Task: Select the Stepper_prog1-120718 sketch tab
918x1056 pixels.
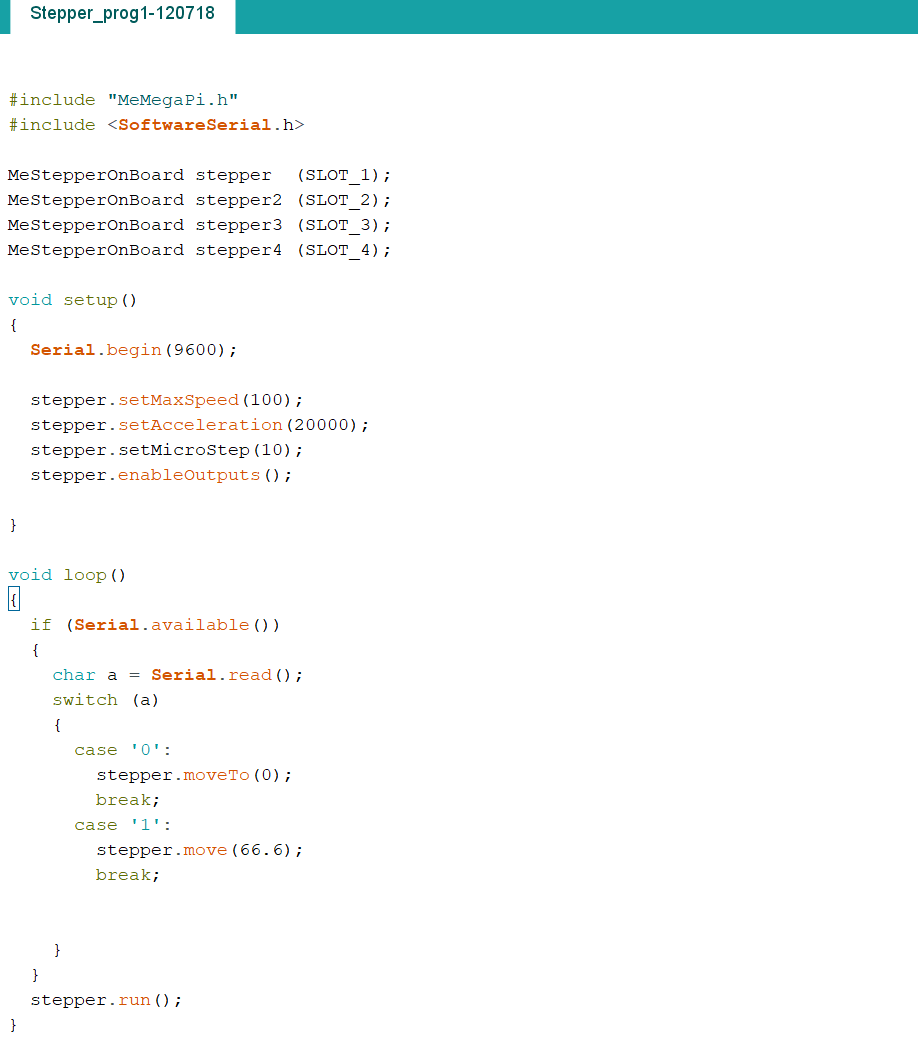Action: pyautogui.click(x=123, y=14)
